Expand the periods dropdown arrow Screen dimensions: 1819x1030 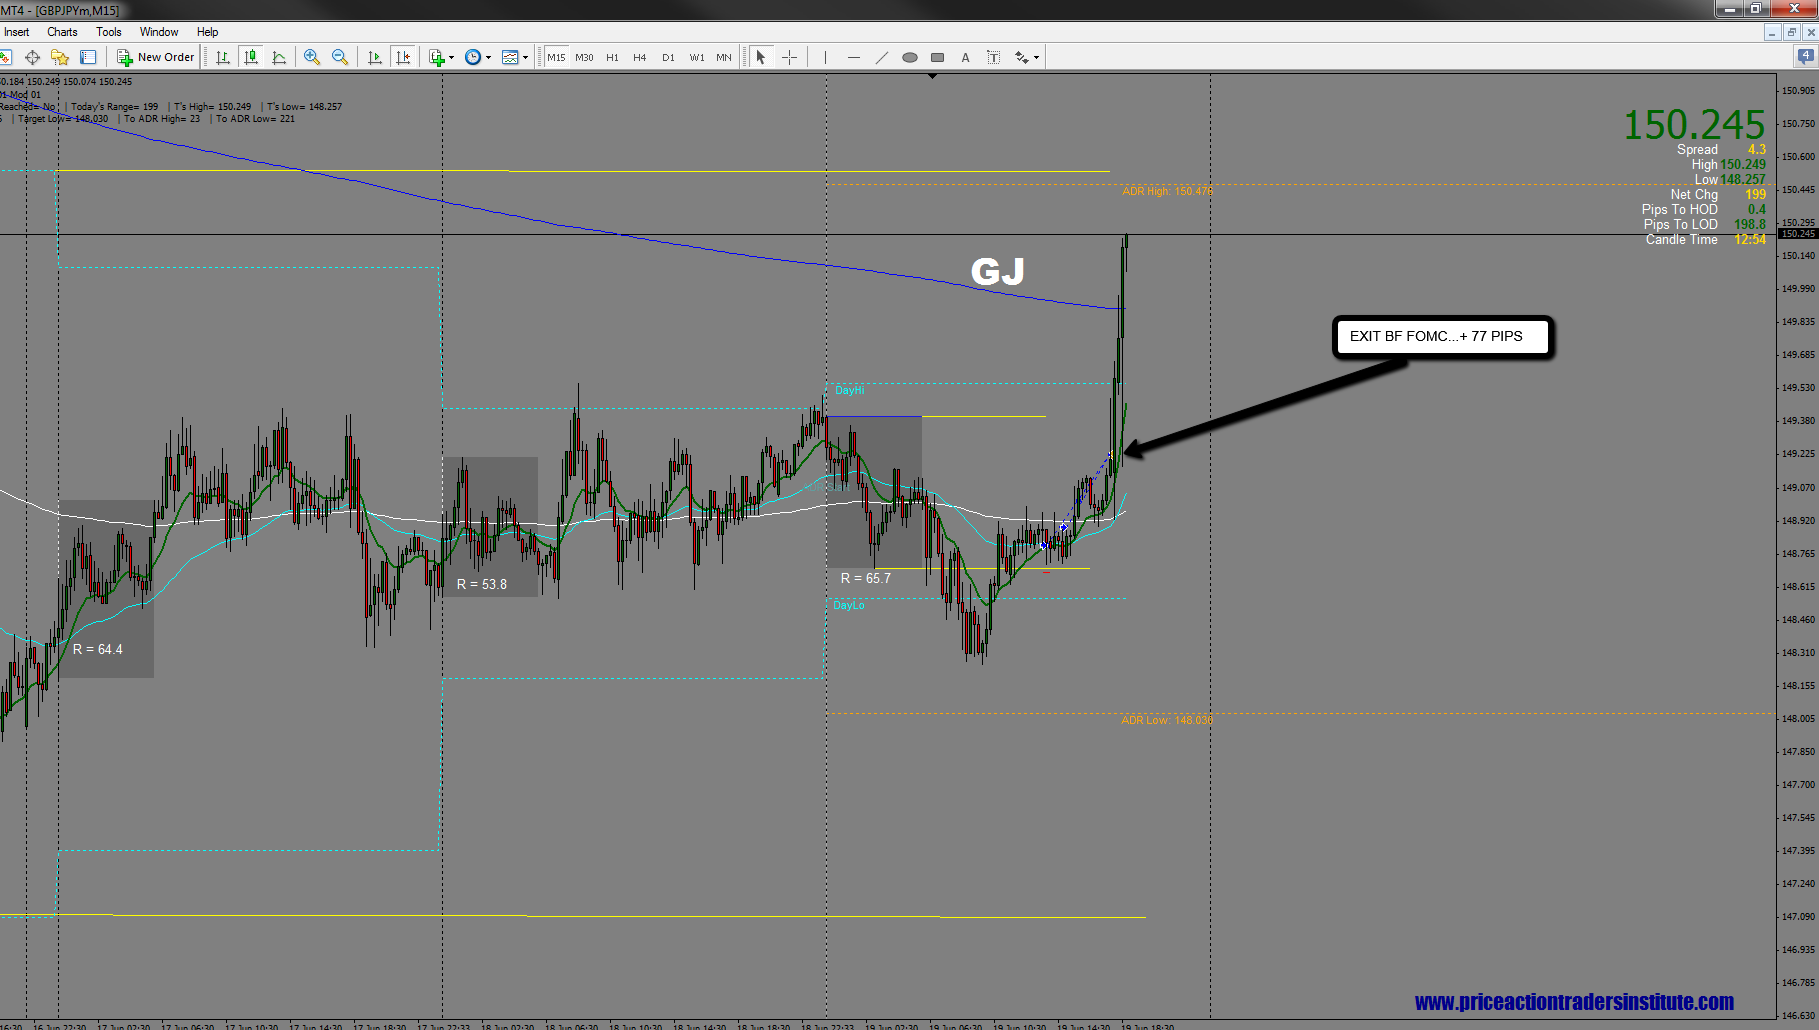(488, 57)
